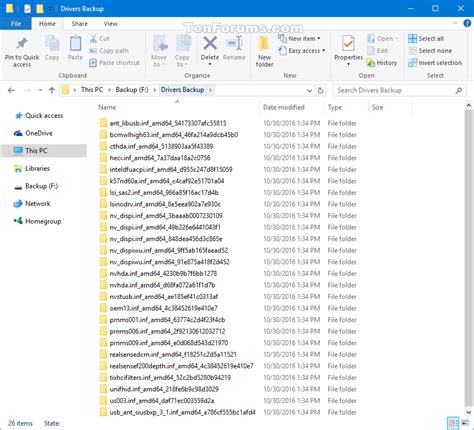Click the Rename icon
This screenshot has width=474, height=430.
pyautogui.click(x=234, y=43)
